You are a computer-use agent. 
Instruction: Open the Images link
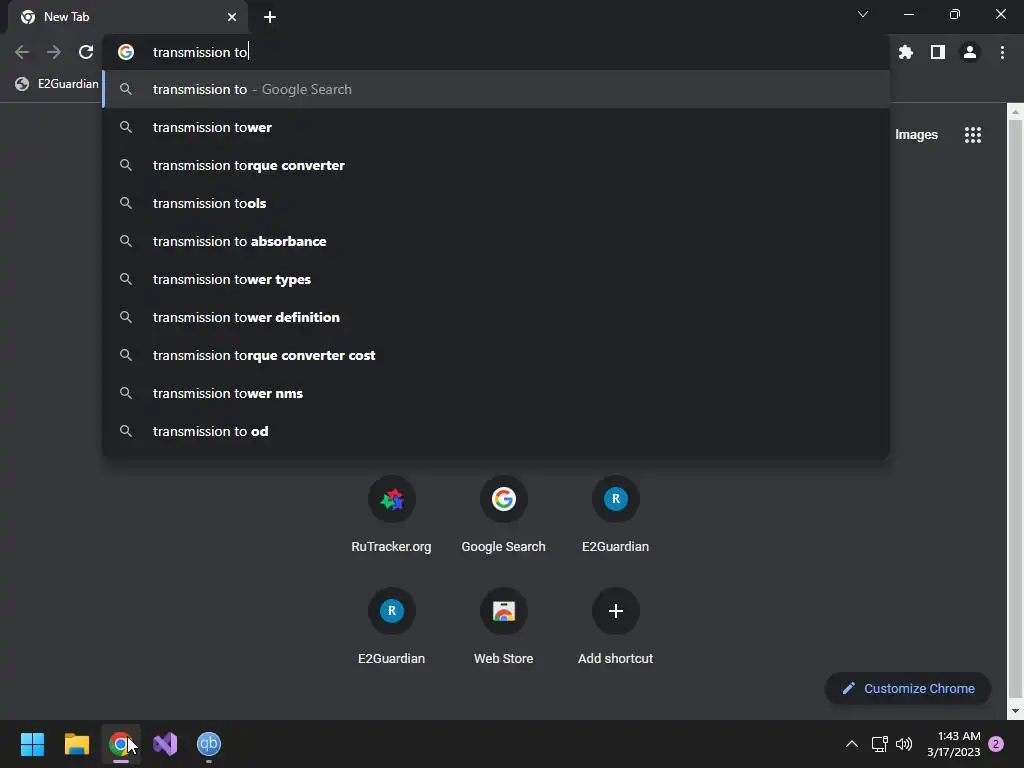point(916,135)
